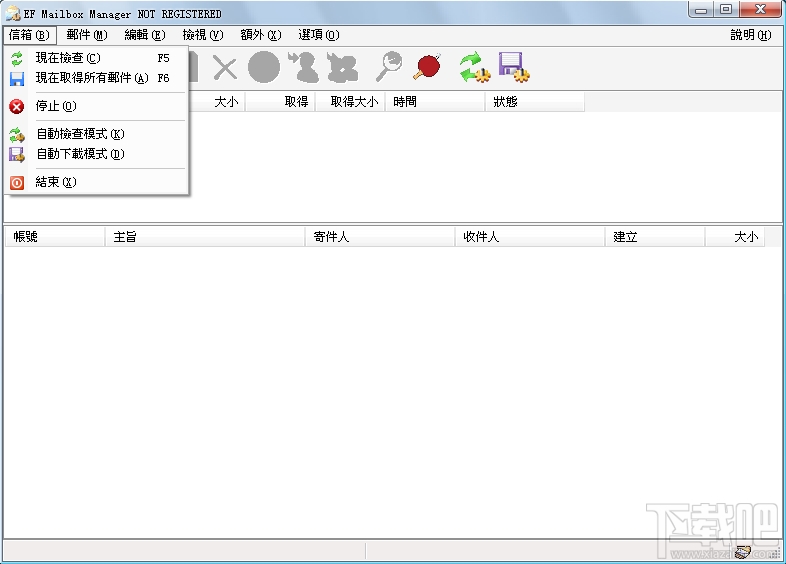
Task: Click the auto download mode icon in menu
Action: pyautogui.click(x=17, y=155)
